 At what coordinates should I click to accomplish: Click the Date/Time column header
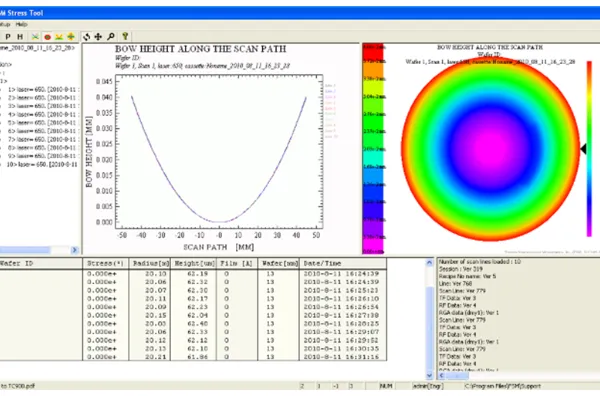343,263
